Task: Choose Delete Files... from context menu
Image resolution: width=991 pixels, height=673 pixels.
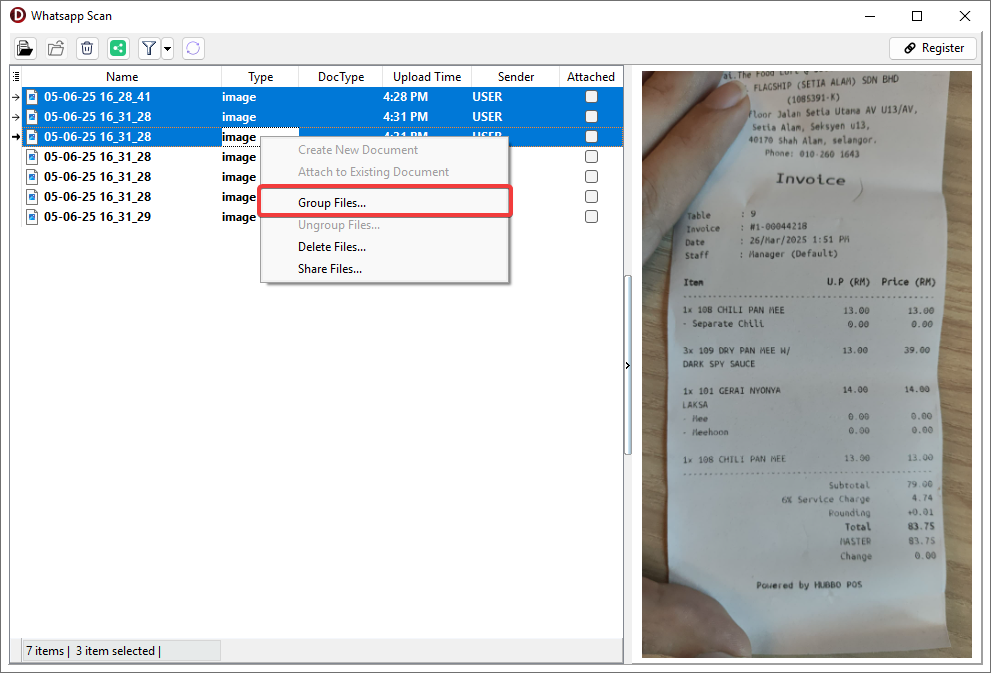Action: pos(384,246)
